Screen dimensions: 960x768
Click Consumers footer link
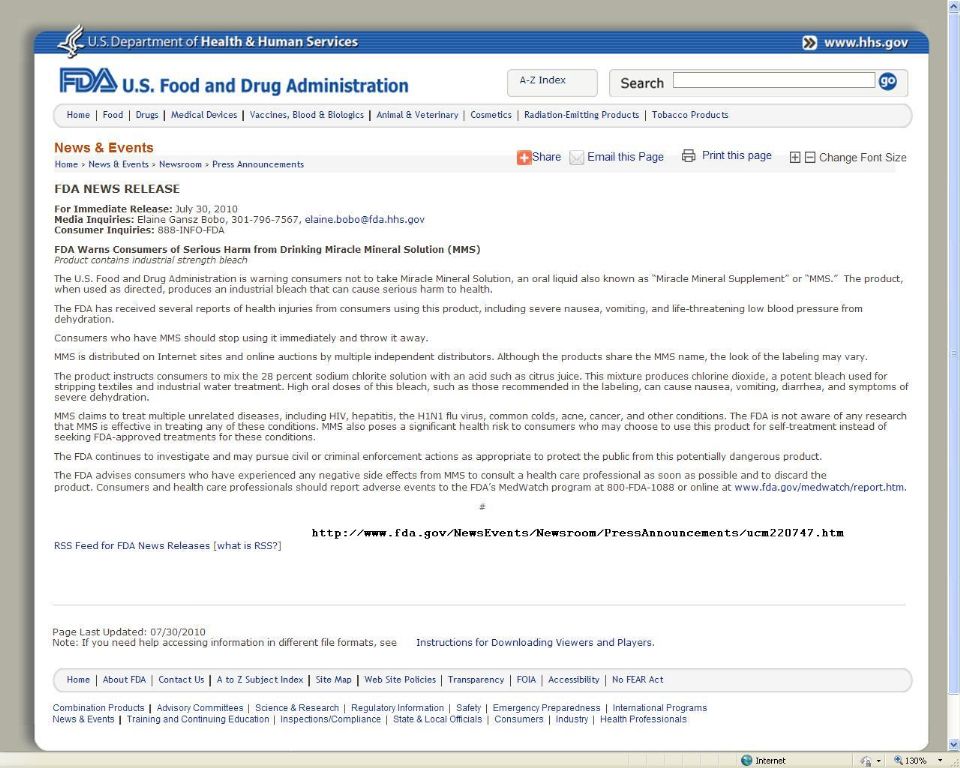tap(519, 719)
